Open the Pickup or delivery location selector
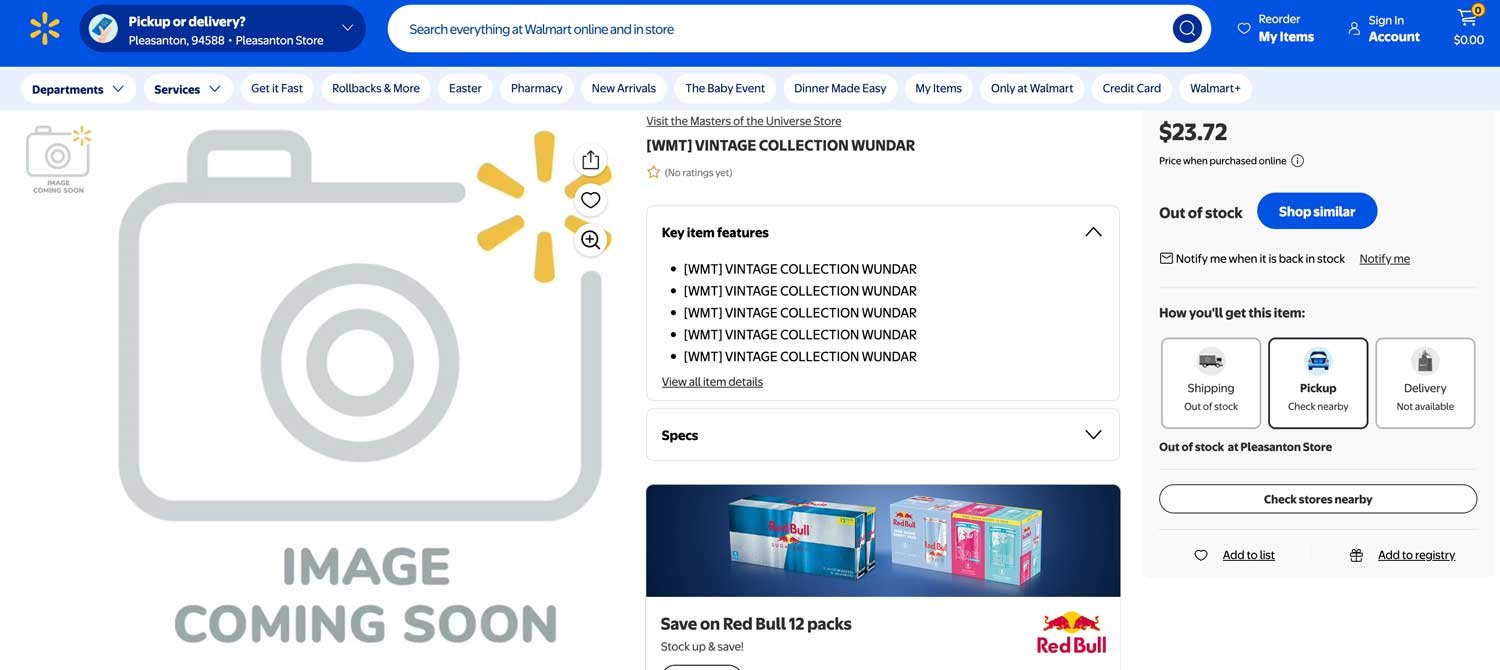The height and width of the screenshot is (670, 1500). [222, 28]
